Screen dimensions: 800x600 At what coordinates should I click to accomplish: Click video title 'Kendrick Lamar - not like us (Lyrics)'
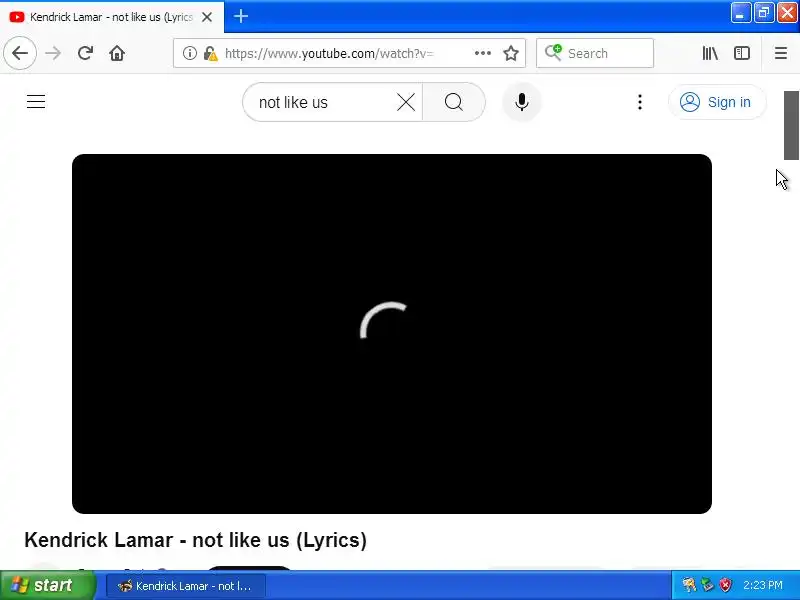pos(195,540)
